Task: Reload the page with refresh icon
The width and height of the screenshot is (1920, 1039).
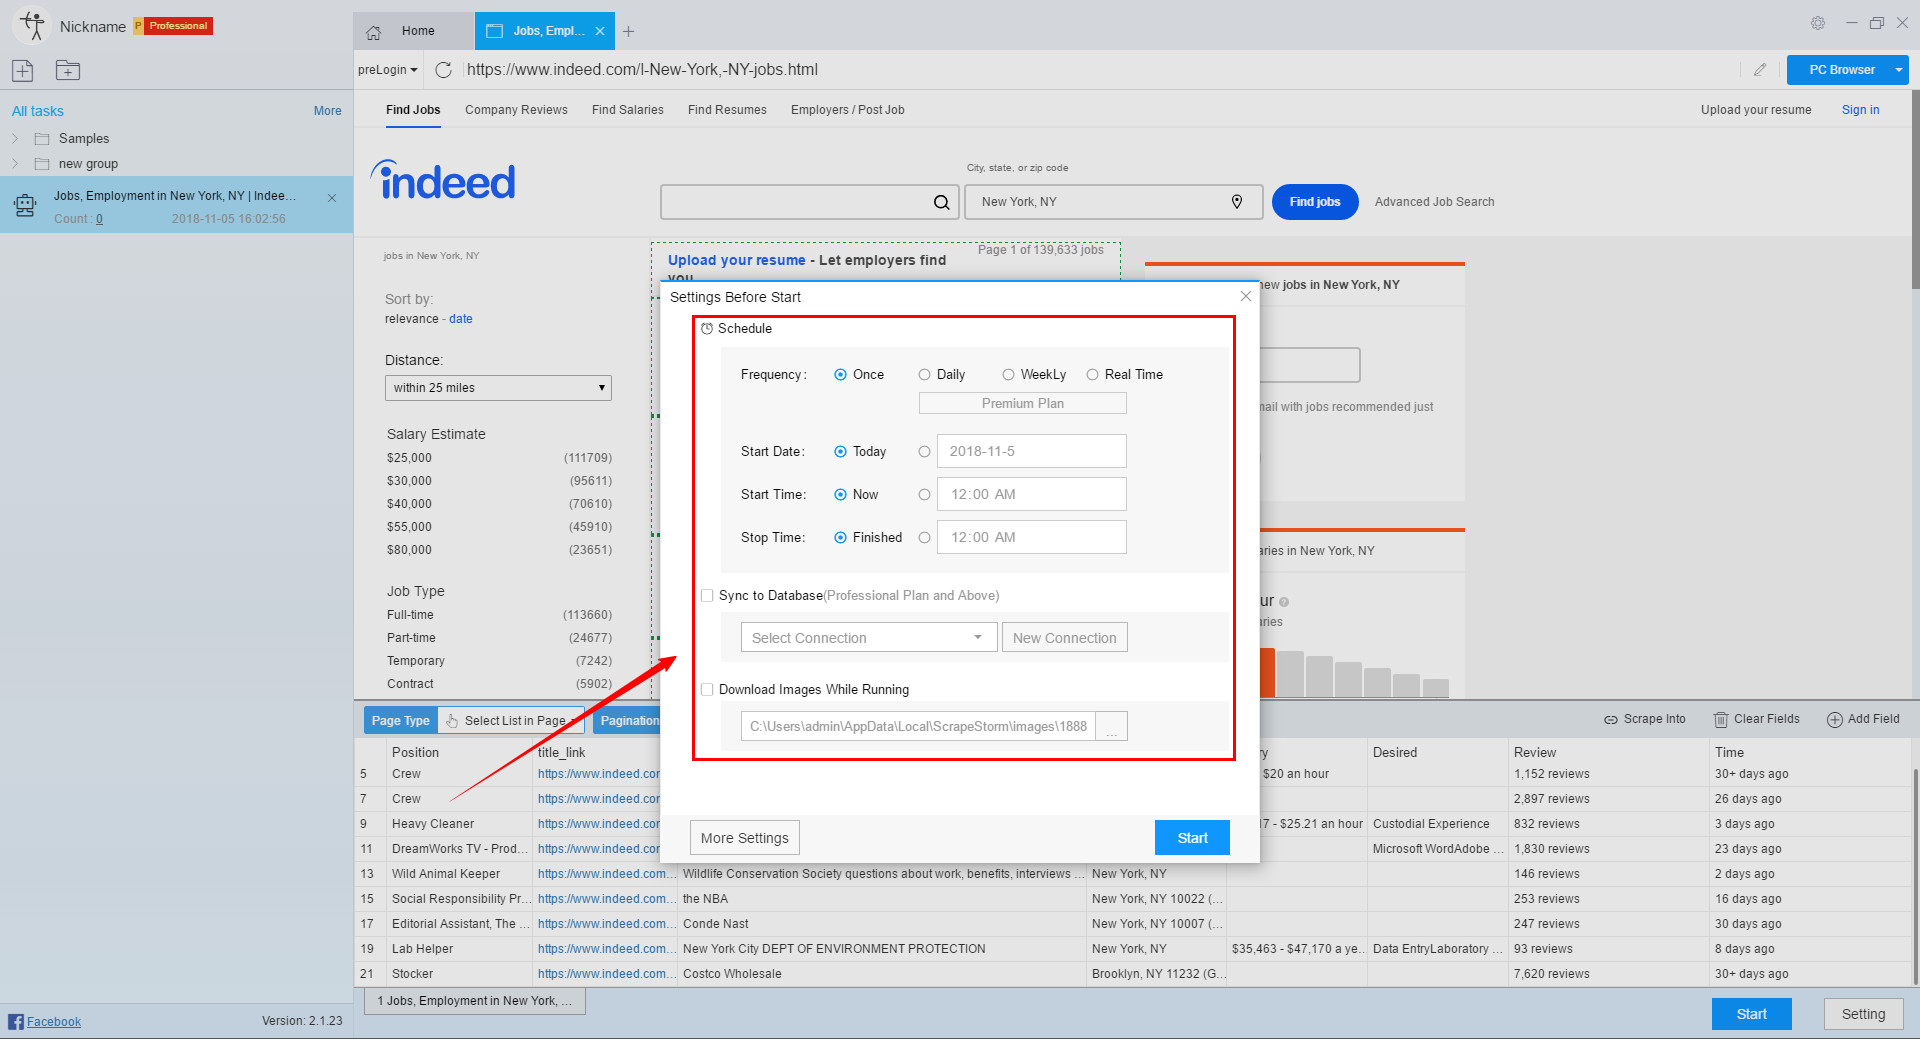Action: click(x=444, y=70)
